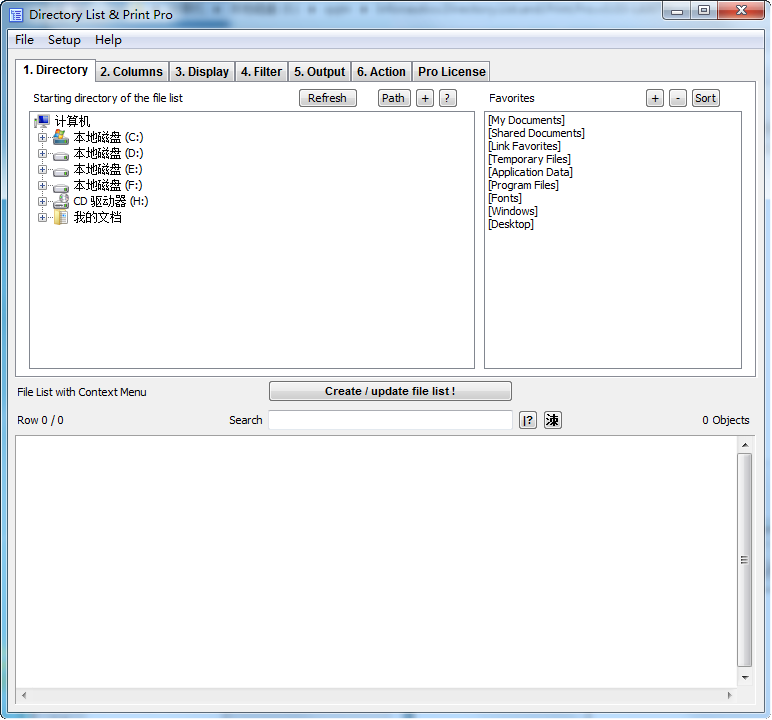Image resolution: width=772 pixels, height=720 pixels.
Task: Expand the 本地磁盘 (C:) node
Action: pyautogui.click(x=42, y=137)
